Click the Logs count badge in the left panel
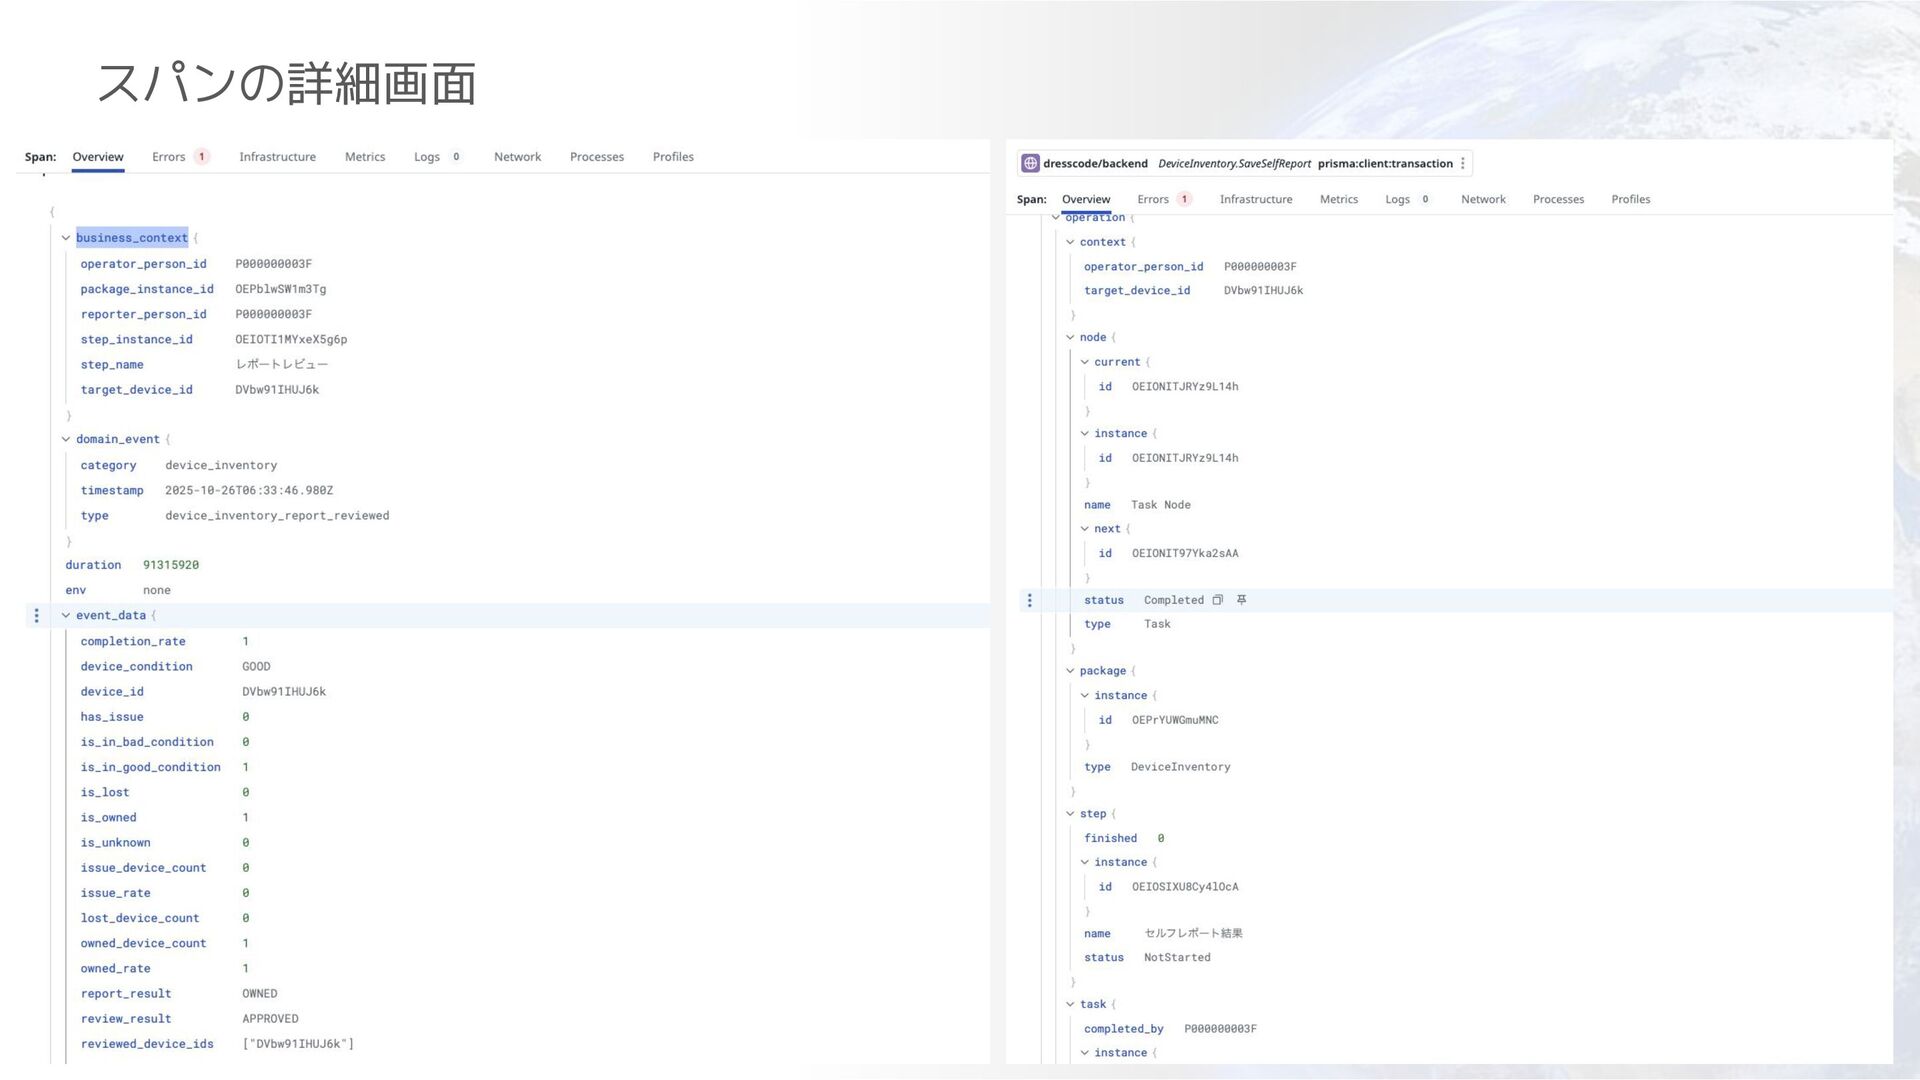 [x=456, y=157]
